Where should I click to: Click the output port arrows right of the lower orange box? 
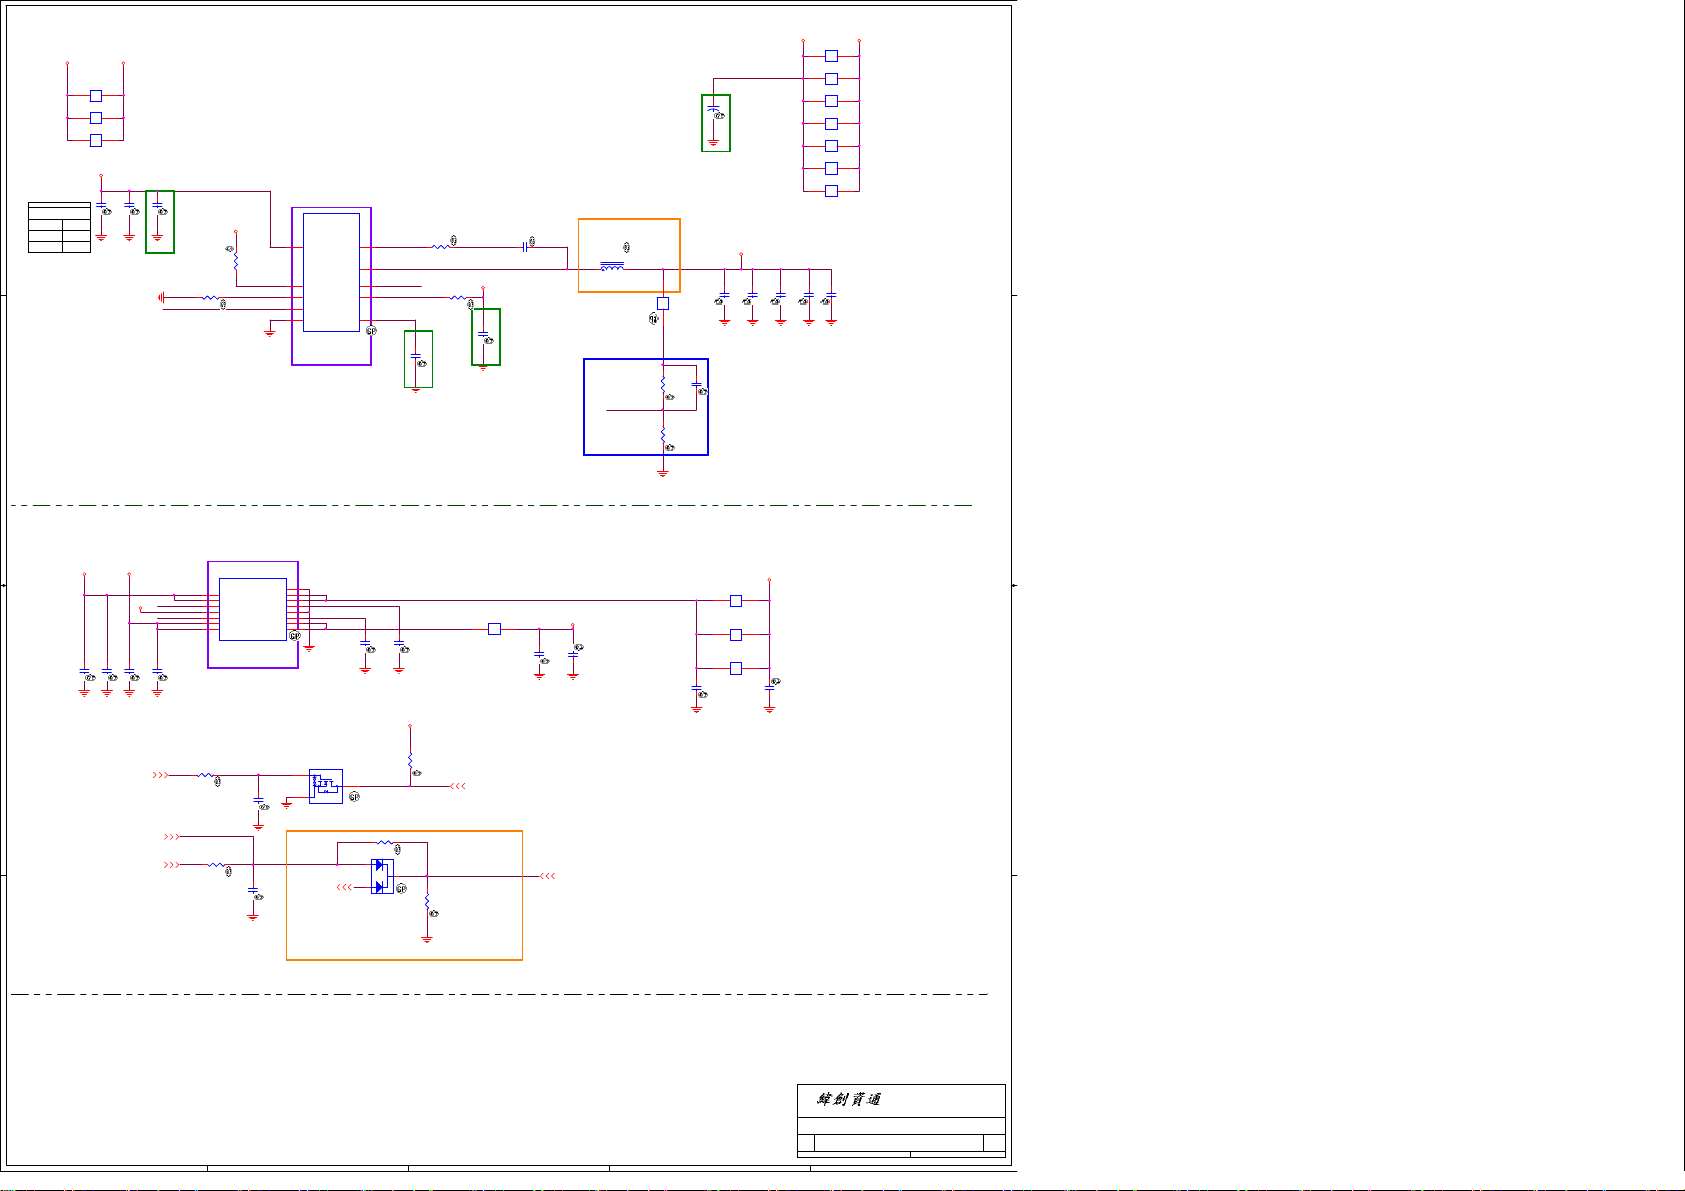coord(547,876)
